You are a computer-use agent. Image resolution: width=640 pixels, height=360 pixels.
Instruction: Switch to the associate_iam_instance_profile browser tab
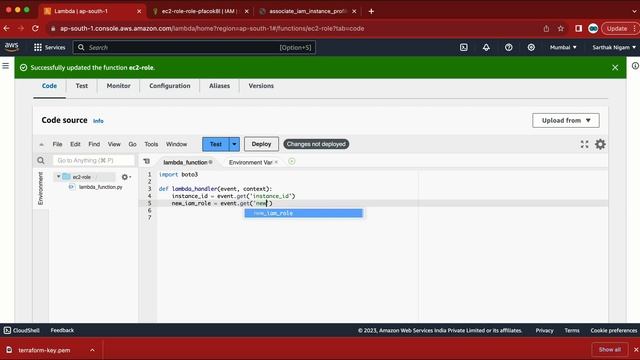click(308, 11)
